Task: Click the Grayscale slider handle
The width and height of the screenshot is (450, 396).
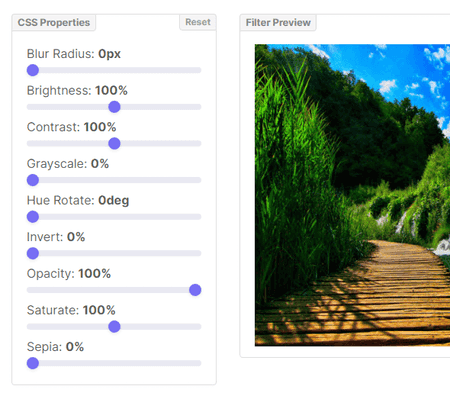Action: click(33, 180)
